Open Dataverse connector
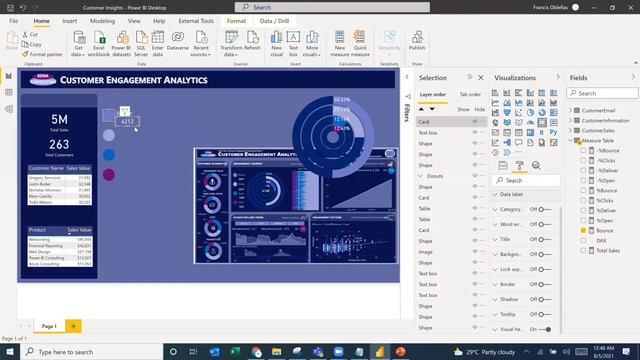 (178, 41)
